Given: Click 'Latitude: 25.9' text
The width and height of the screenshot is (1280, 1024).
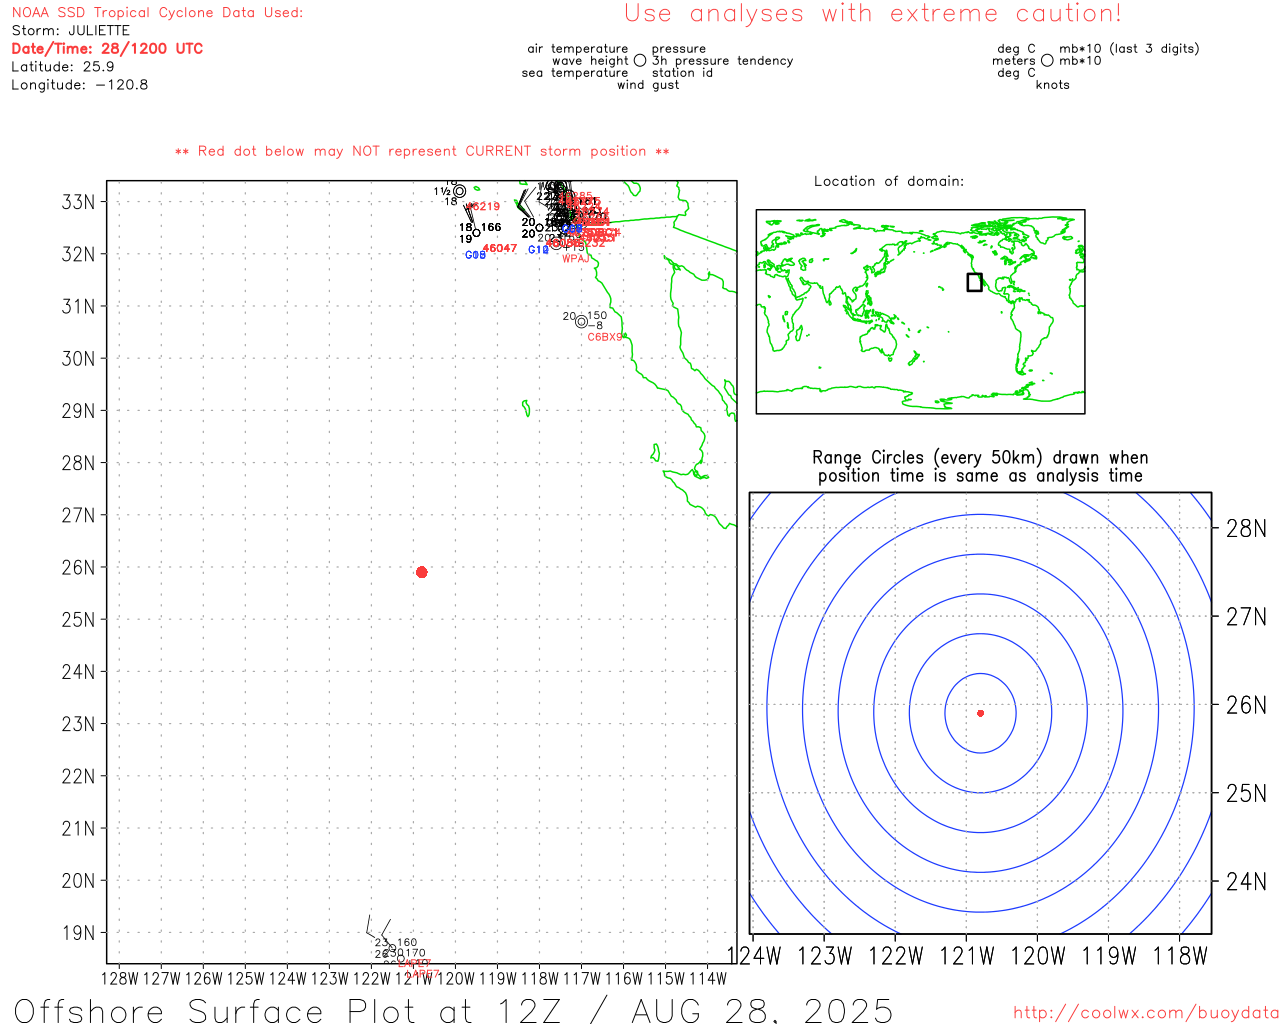Looking at the screenshot, I should (62, 66).
